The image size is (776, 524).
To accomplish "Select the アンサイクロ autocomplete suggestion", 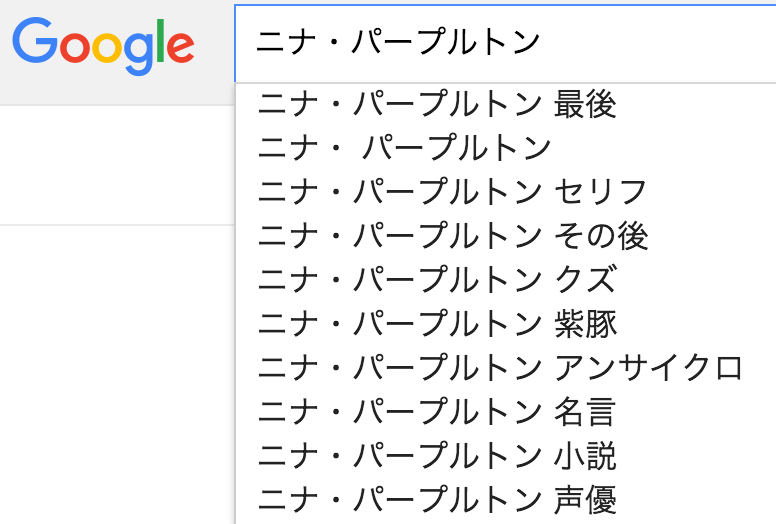I will (x=506, y=368).
